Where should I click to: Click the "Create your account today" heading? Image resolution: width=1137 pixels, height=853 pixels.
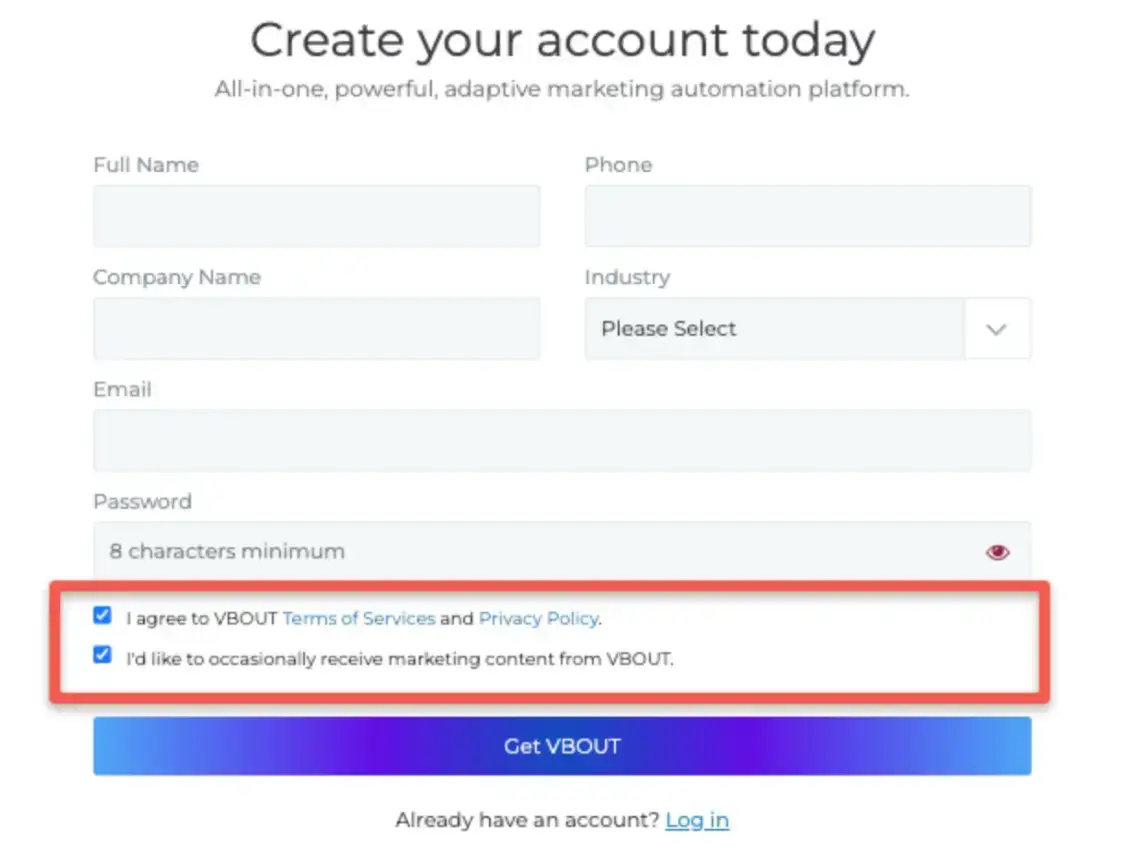pyautogui.click(x=561, y=40)
